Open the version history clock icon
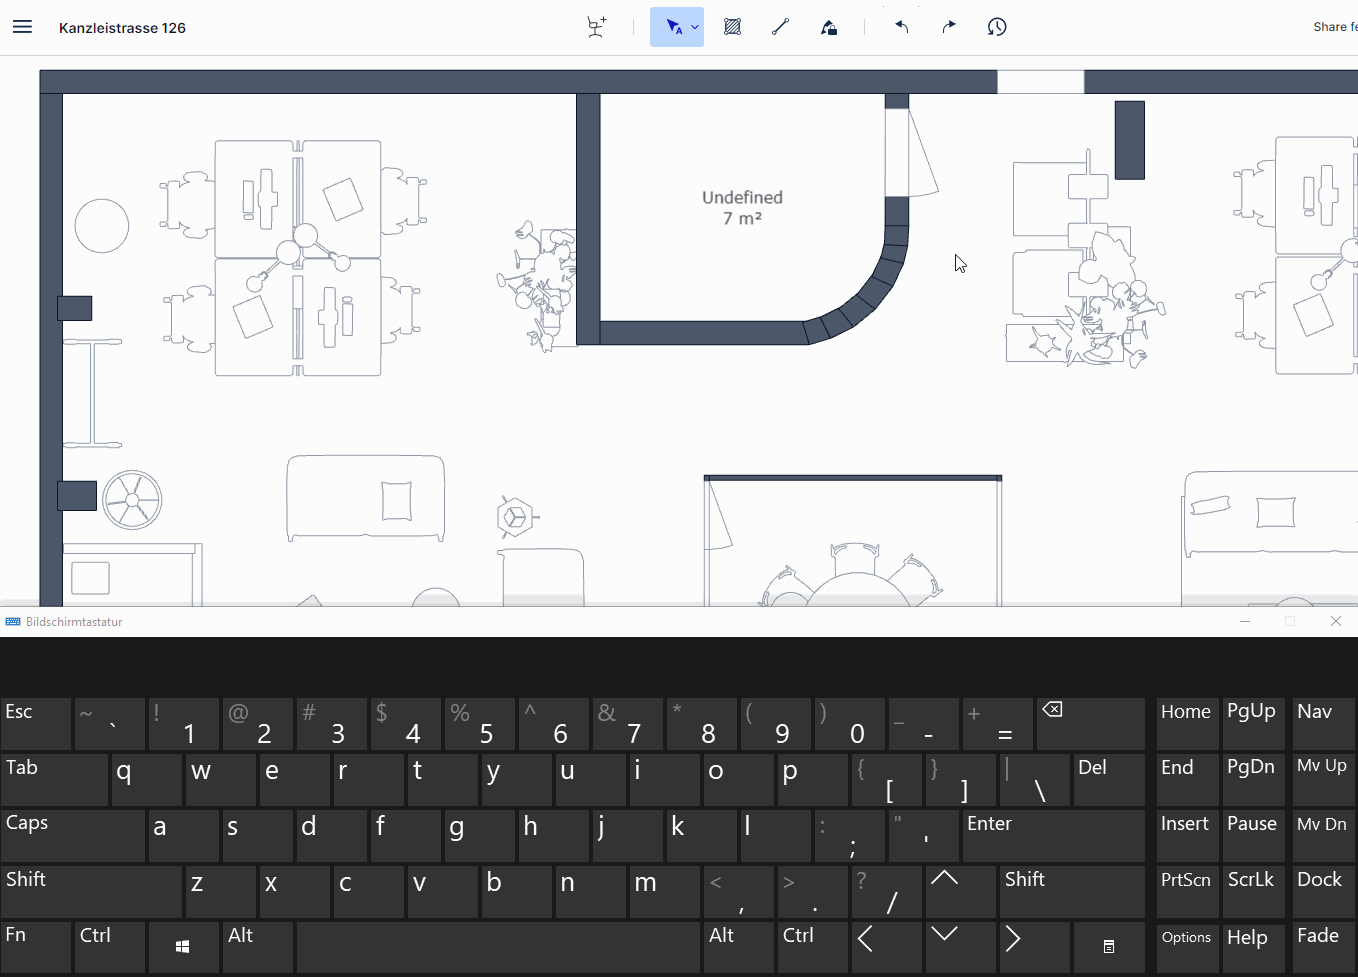This screenshot has width=1358, height=977. [x=997, y=27]
